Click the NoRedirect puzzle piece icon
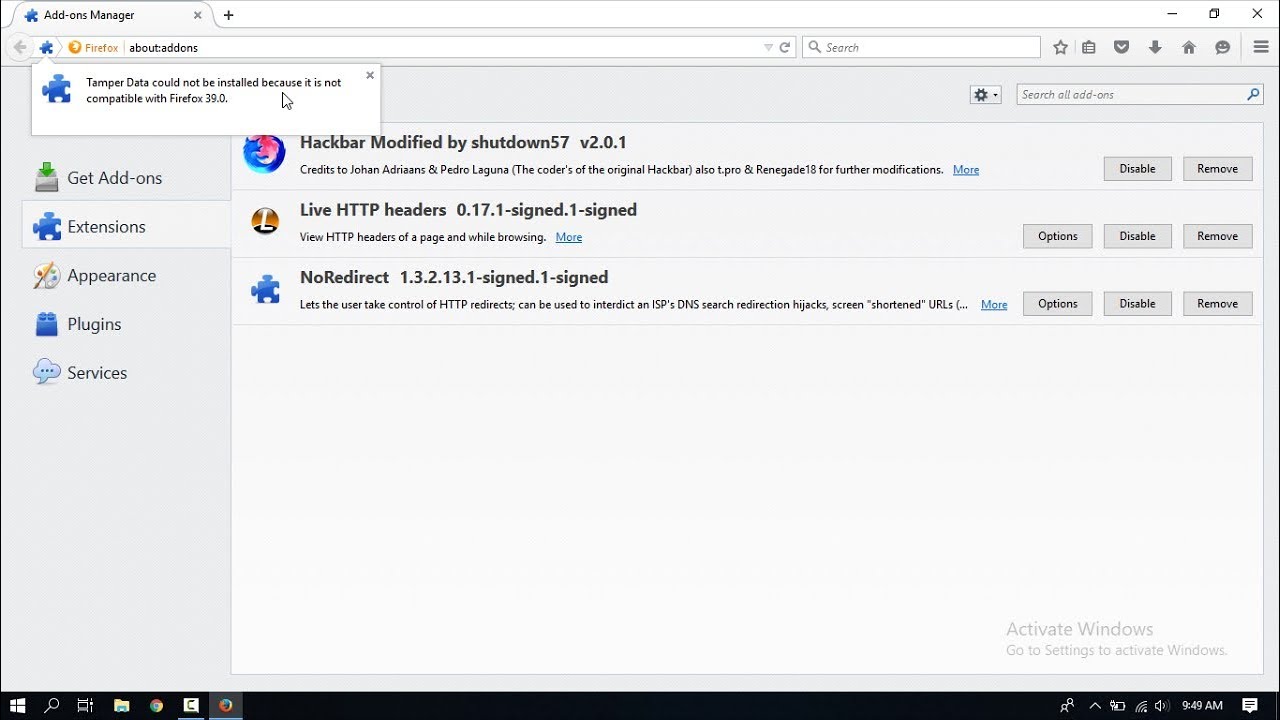Screen dimensions: 1280x720 [x=265, y=289]
